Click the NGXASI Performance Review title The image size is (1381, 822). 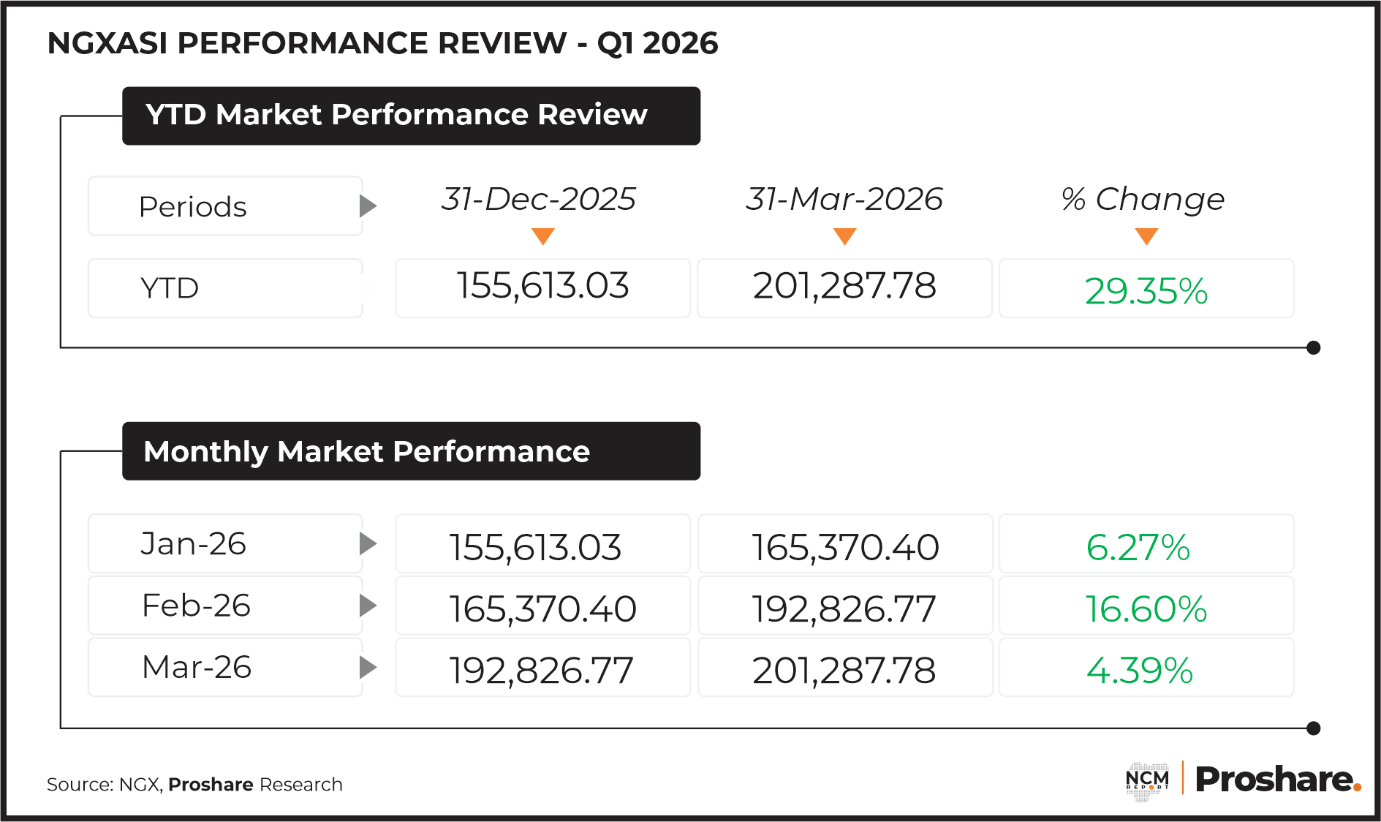click(383, 44)
